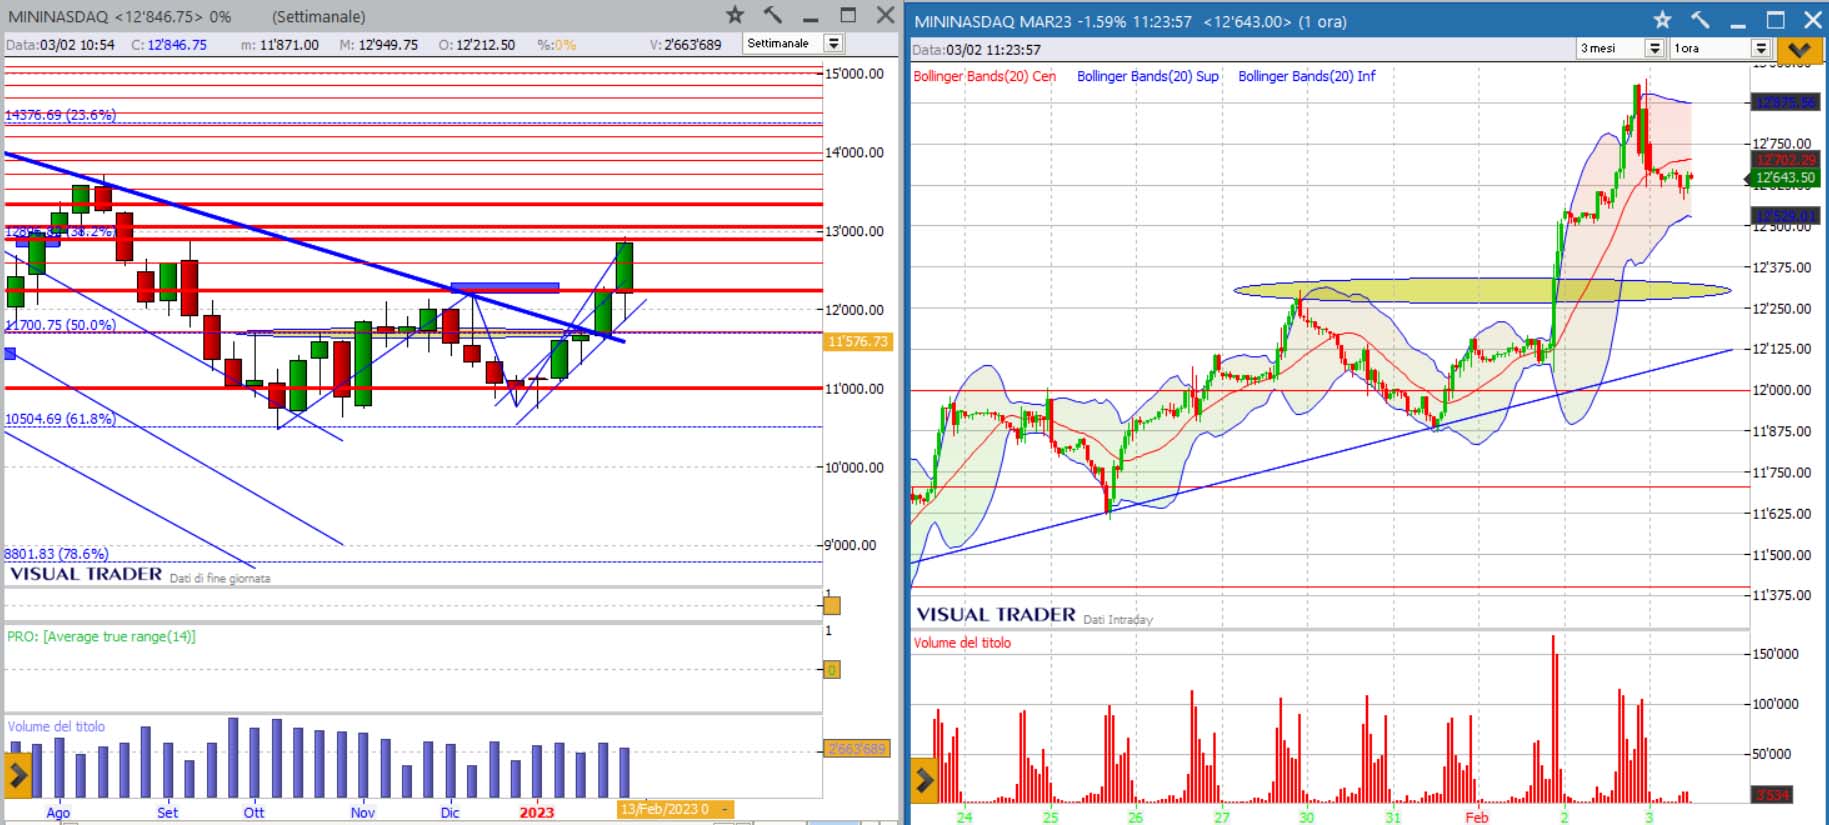Click orange right-arrow in MAR23 volume panel
The width and height of the screenshot is (1829, 825).
(924, 780)
